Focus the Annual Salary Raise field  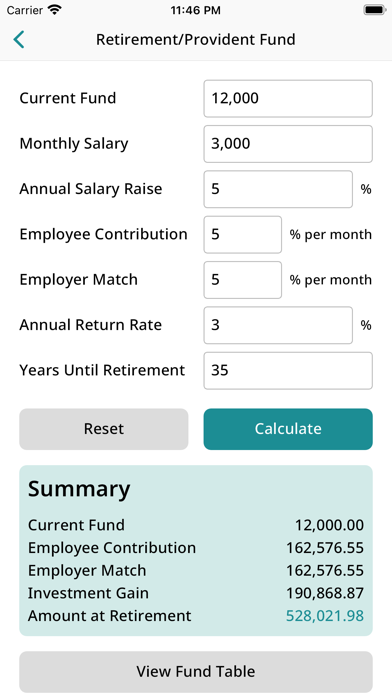click(x=278, y=189)
